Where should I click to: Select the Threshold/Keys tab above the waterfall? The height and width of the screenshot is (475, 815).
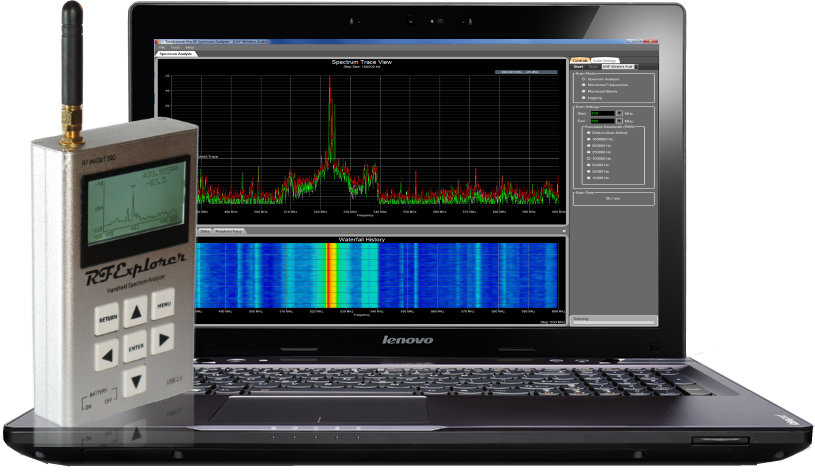coord(229,231)
